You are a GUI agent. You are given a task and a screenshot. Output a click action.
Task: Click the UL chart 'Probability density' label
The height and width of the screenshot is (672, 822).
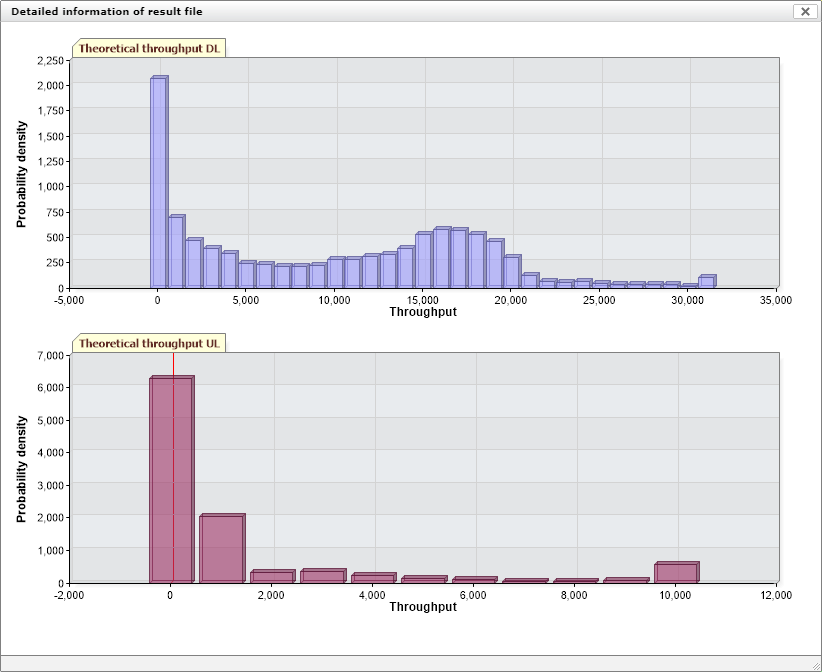coord(21,469)
